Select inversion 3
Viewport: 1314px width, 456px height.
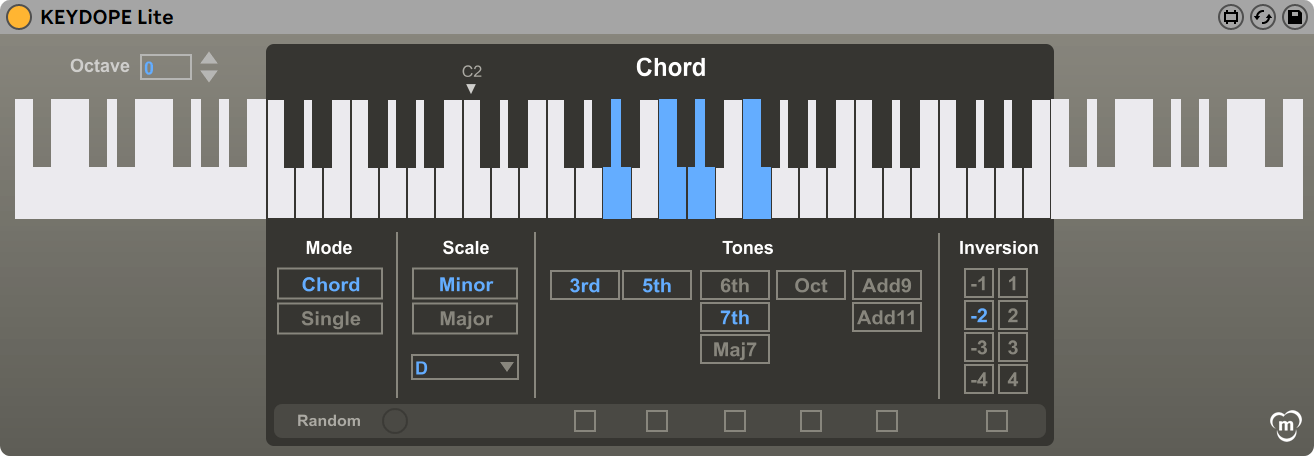[1012, 348]
